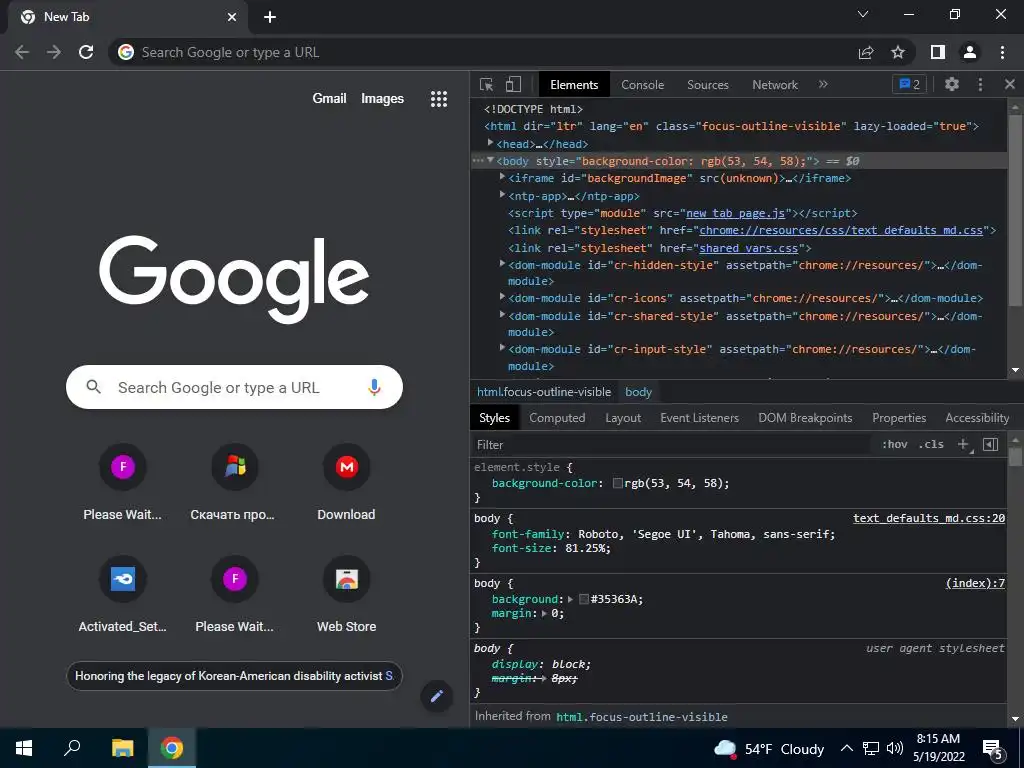1024x768 pixels.
Task: Open File Explorer from taskbar
Action: point(122,748)
